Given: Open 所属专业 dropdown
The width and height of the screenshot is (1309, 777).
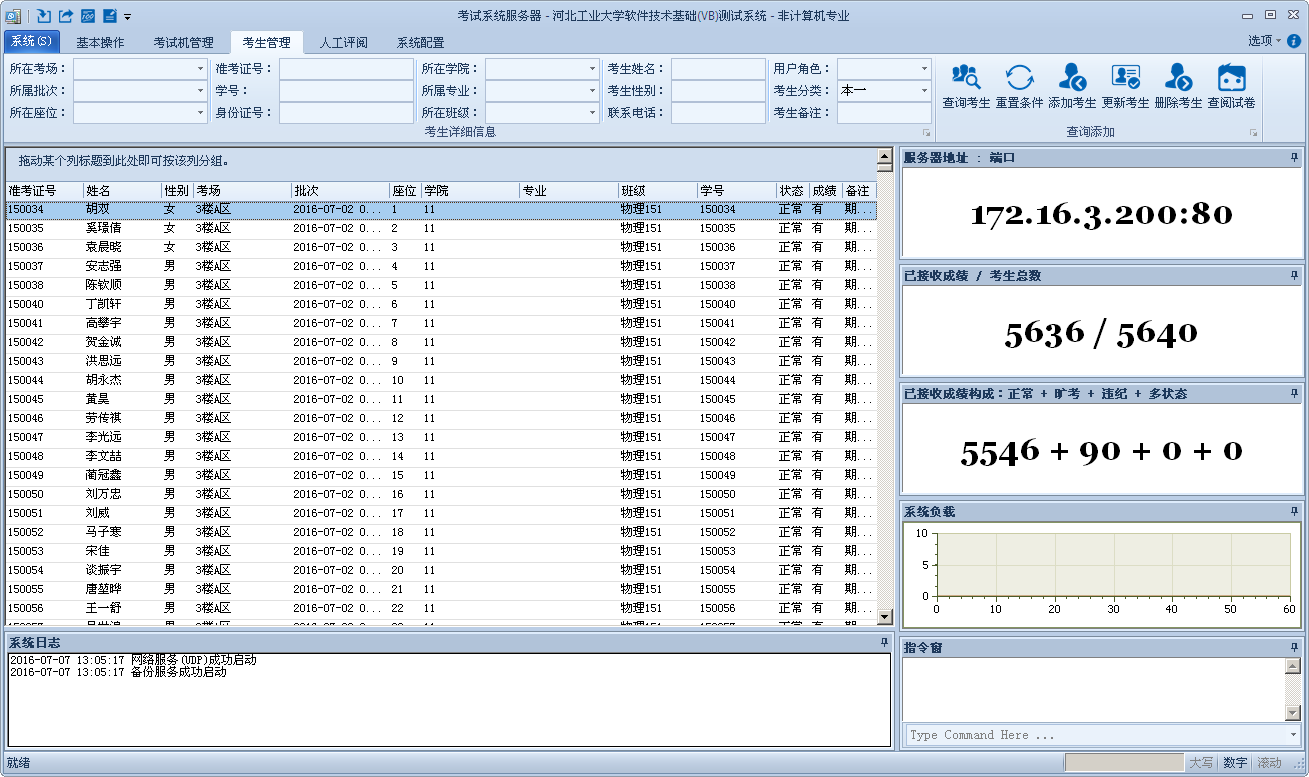Looking at the screenshot, I should point(592,91).
